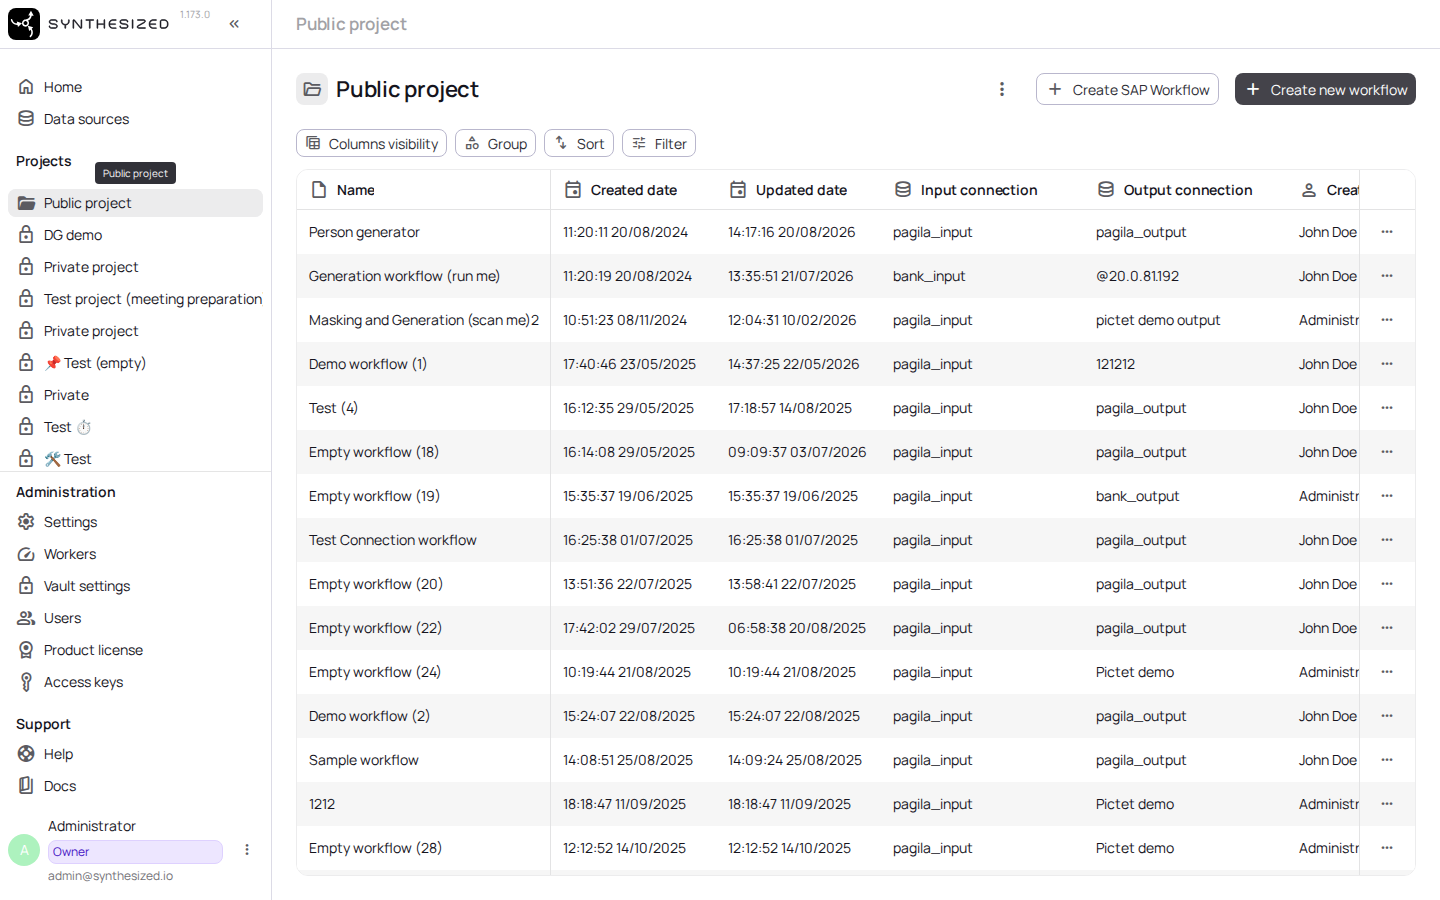Open the Sort options

[579, 143]
